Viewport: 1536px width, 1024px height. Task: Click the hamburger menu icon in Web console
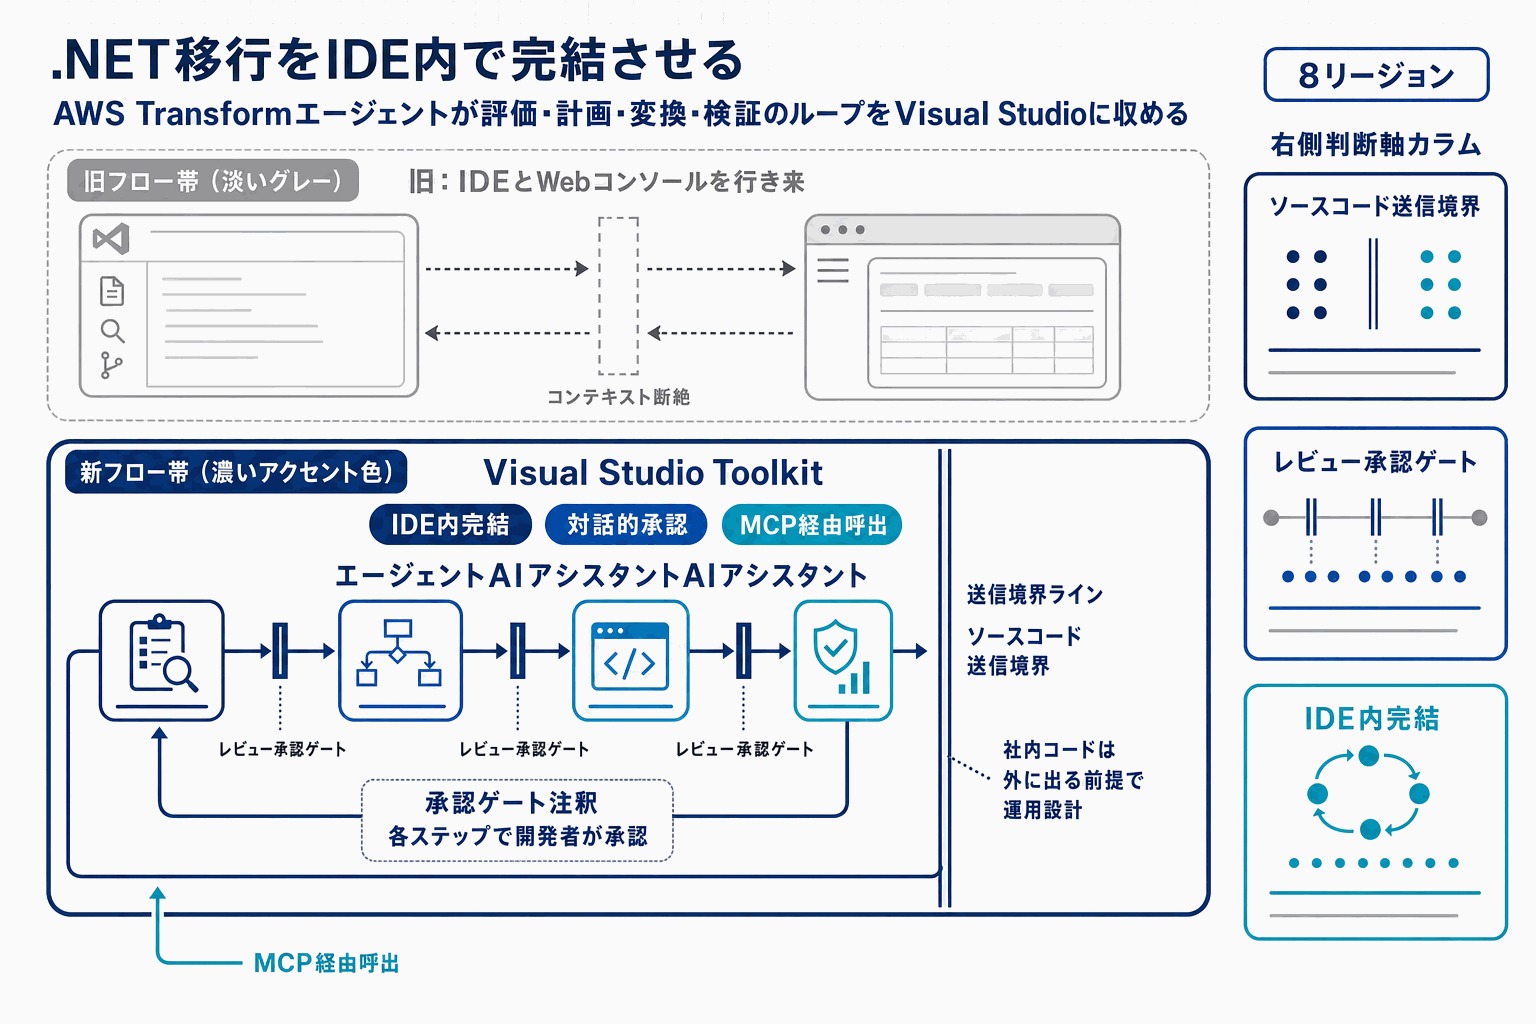tap(832, 270)
